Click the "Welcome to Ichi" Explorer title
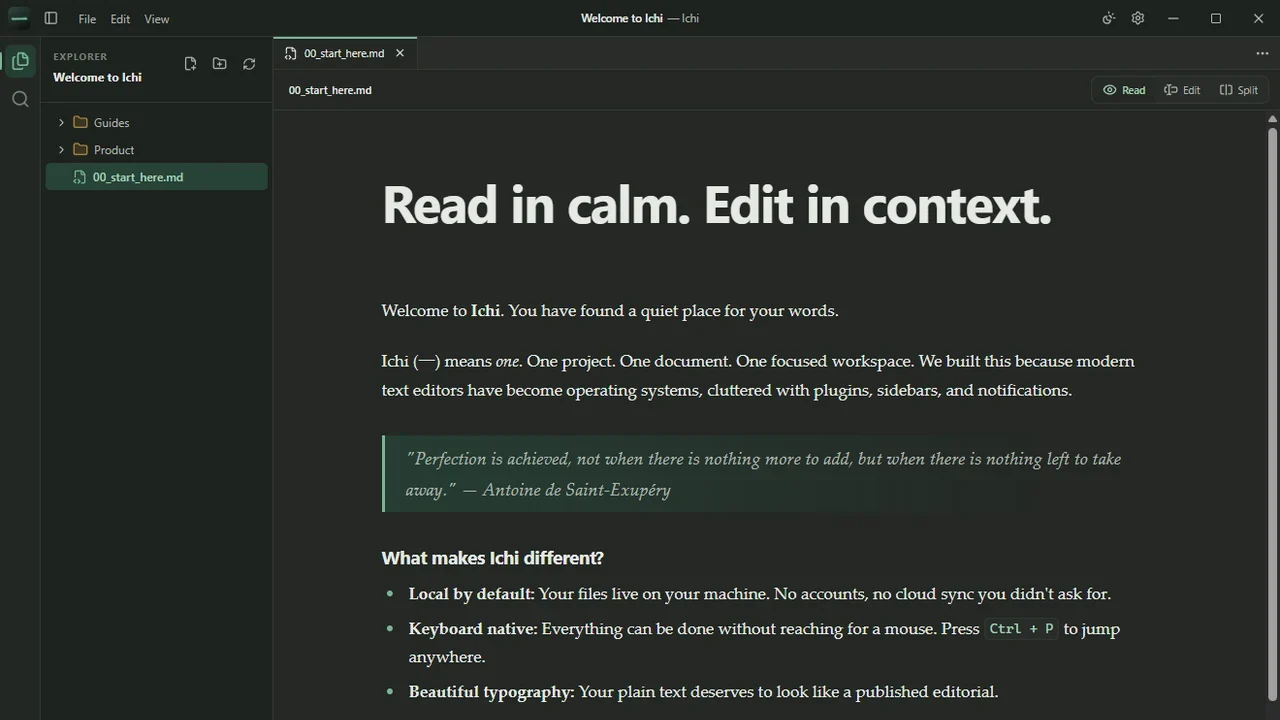1280x720 pixels. click(x=97, y=77)
